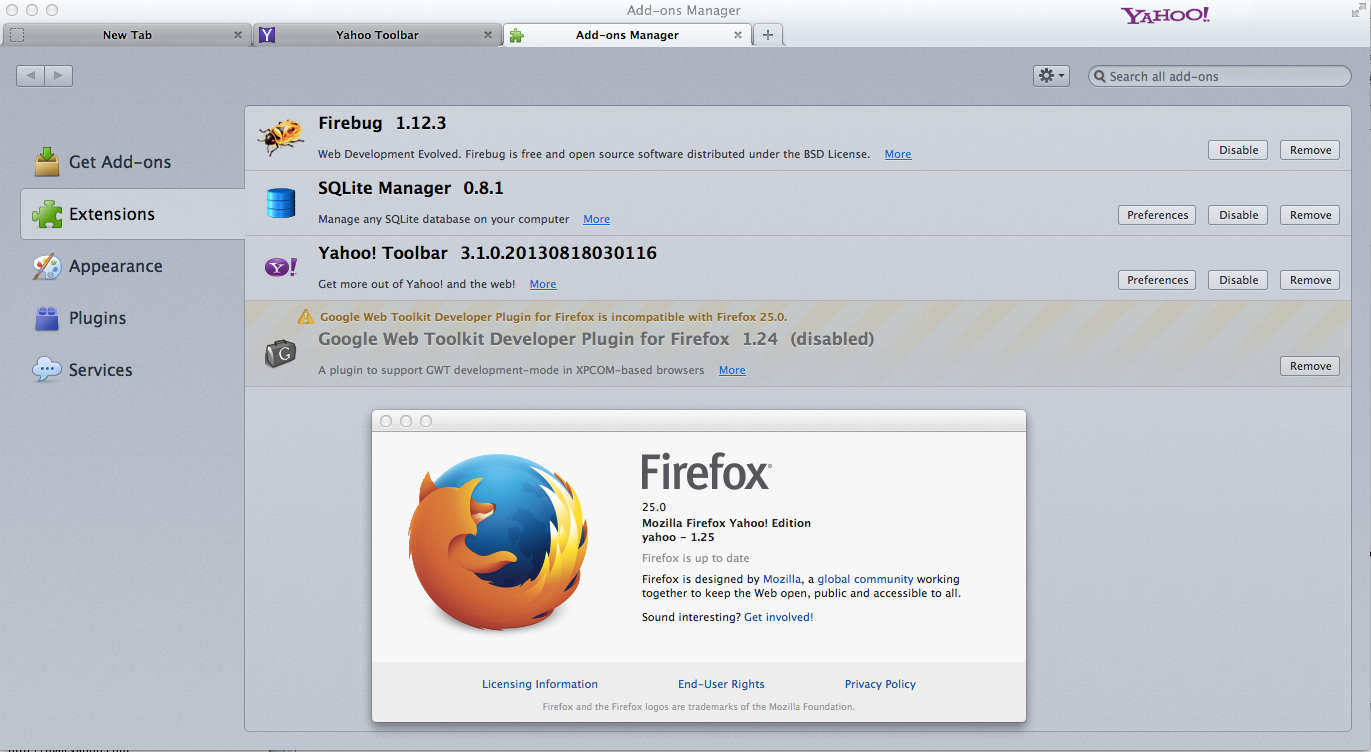Open a new tab with plus button
The image size is (1371, 752).
coord(768,35)
